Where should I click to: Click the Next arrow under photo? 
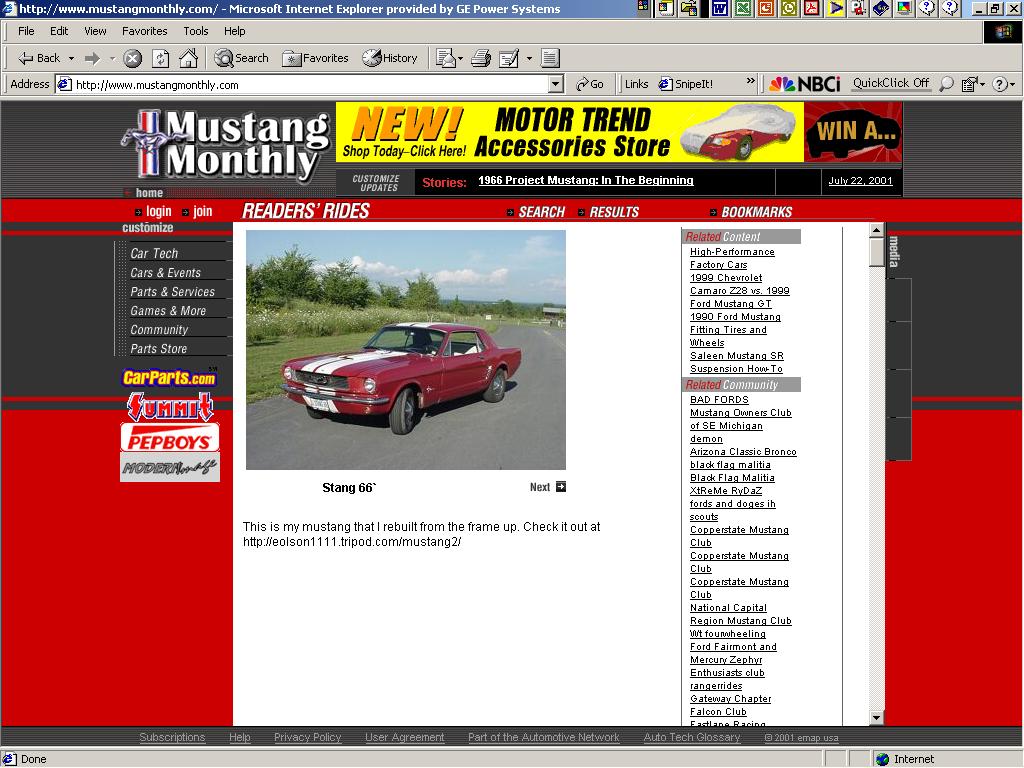click(560, 487)
